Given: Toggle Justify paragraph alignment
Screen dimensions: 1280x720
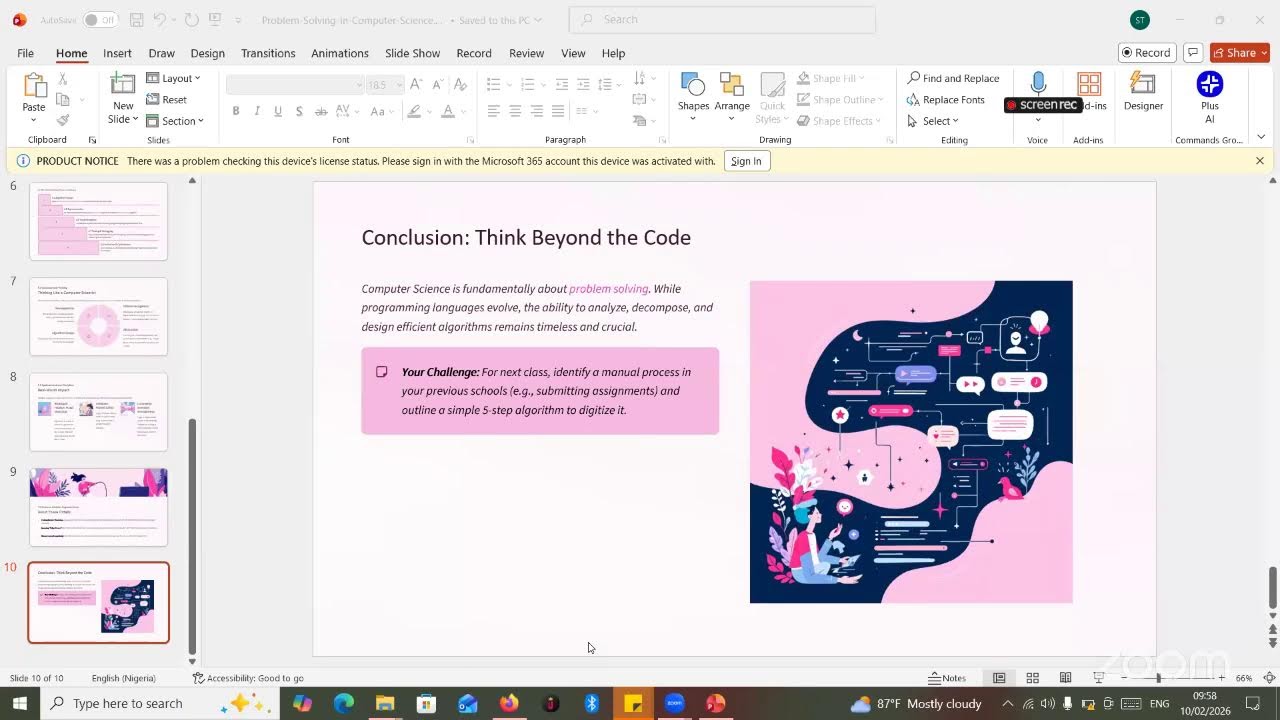Looking at the screenshot, I should tap(558, 111).
